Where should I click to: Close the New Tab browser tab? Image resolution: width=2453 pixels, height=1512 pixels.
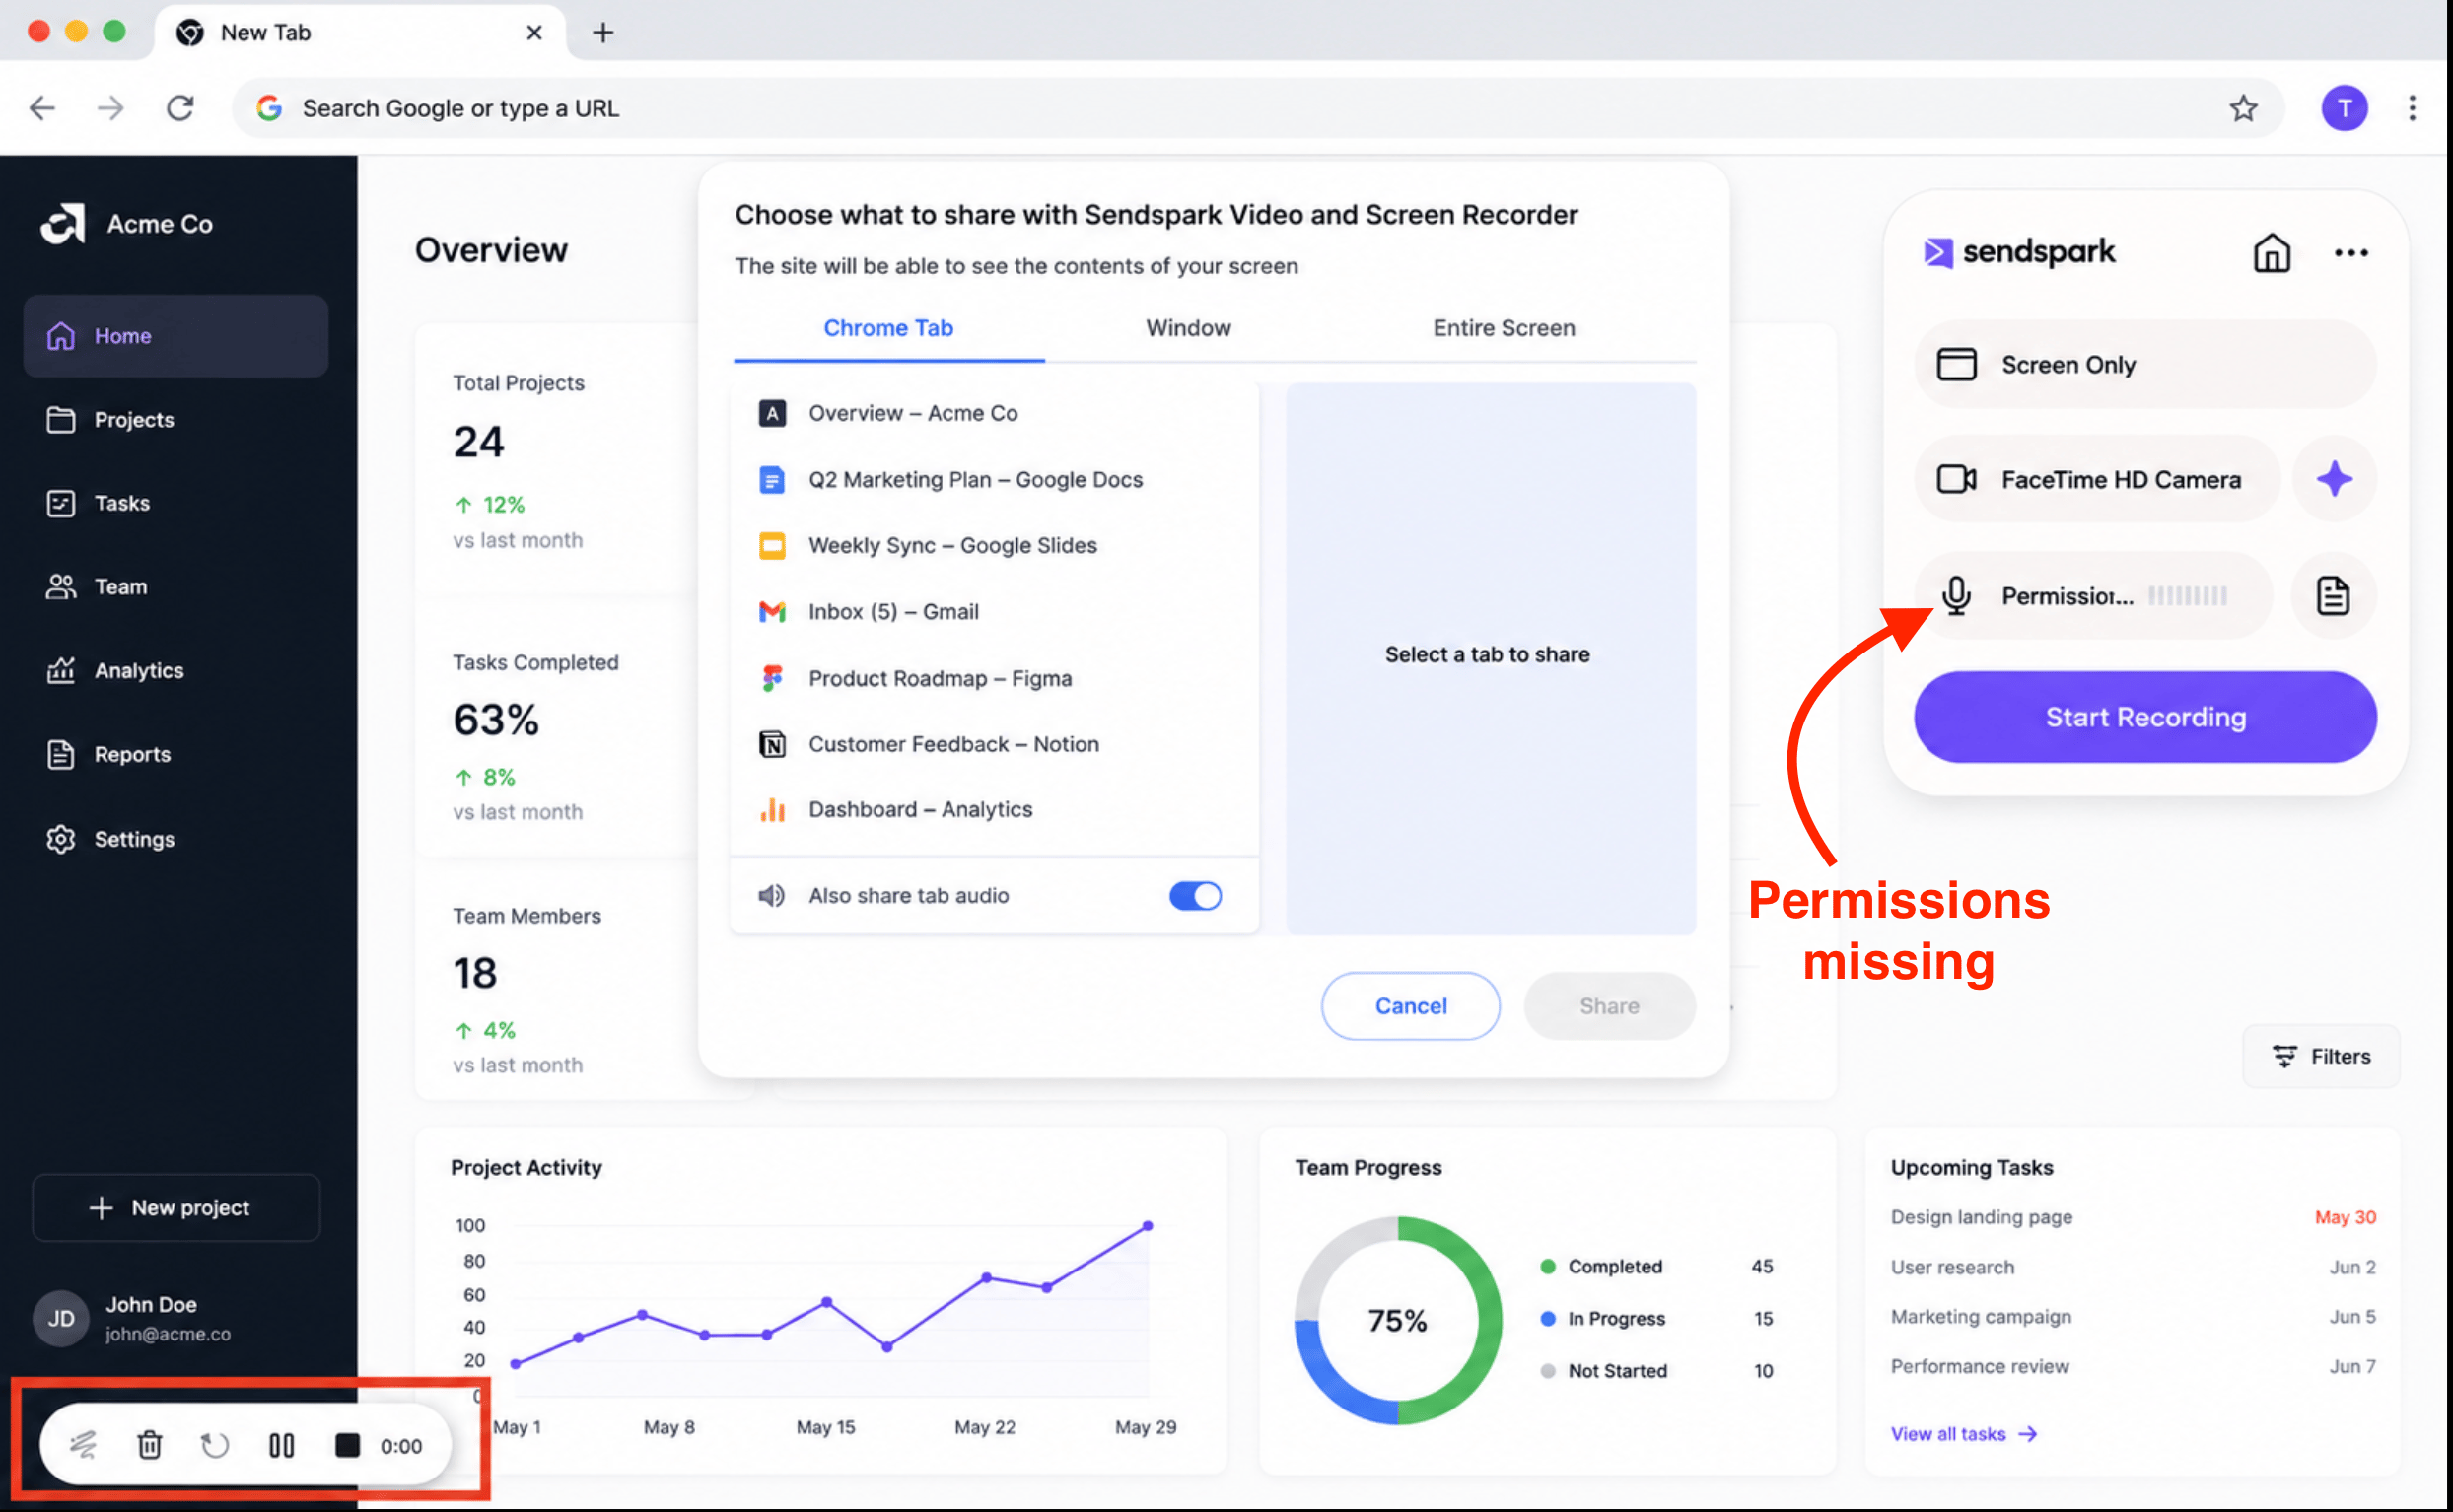pos(534,33)
